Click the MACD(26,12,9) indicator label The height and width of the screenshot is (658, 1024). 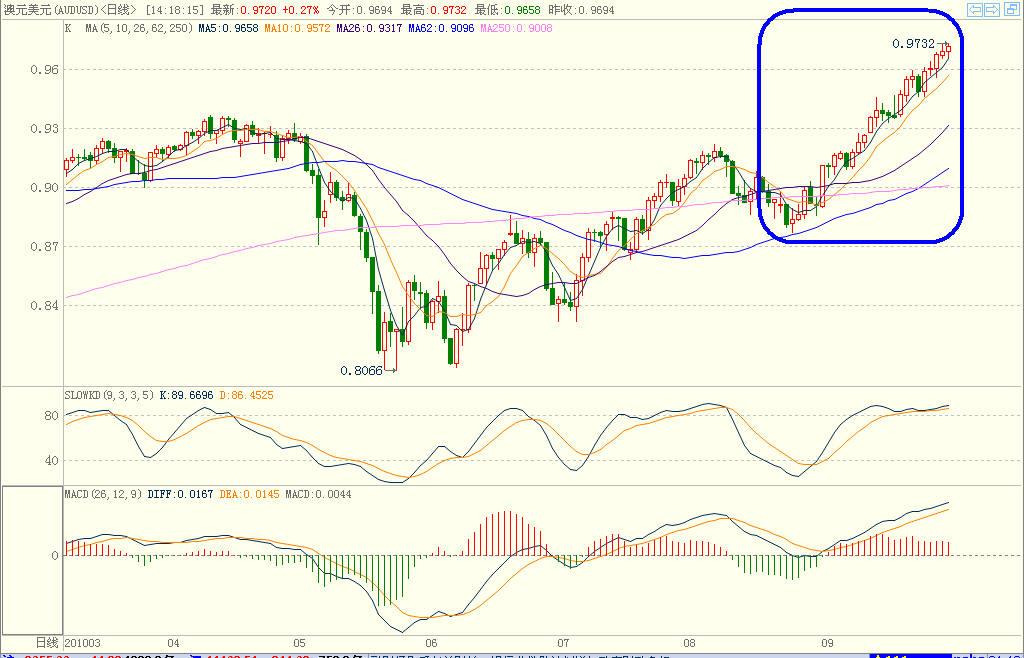click(x=103, y=494)
